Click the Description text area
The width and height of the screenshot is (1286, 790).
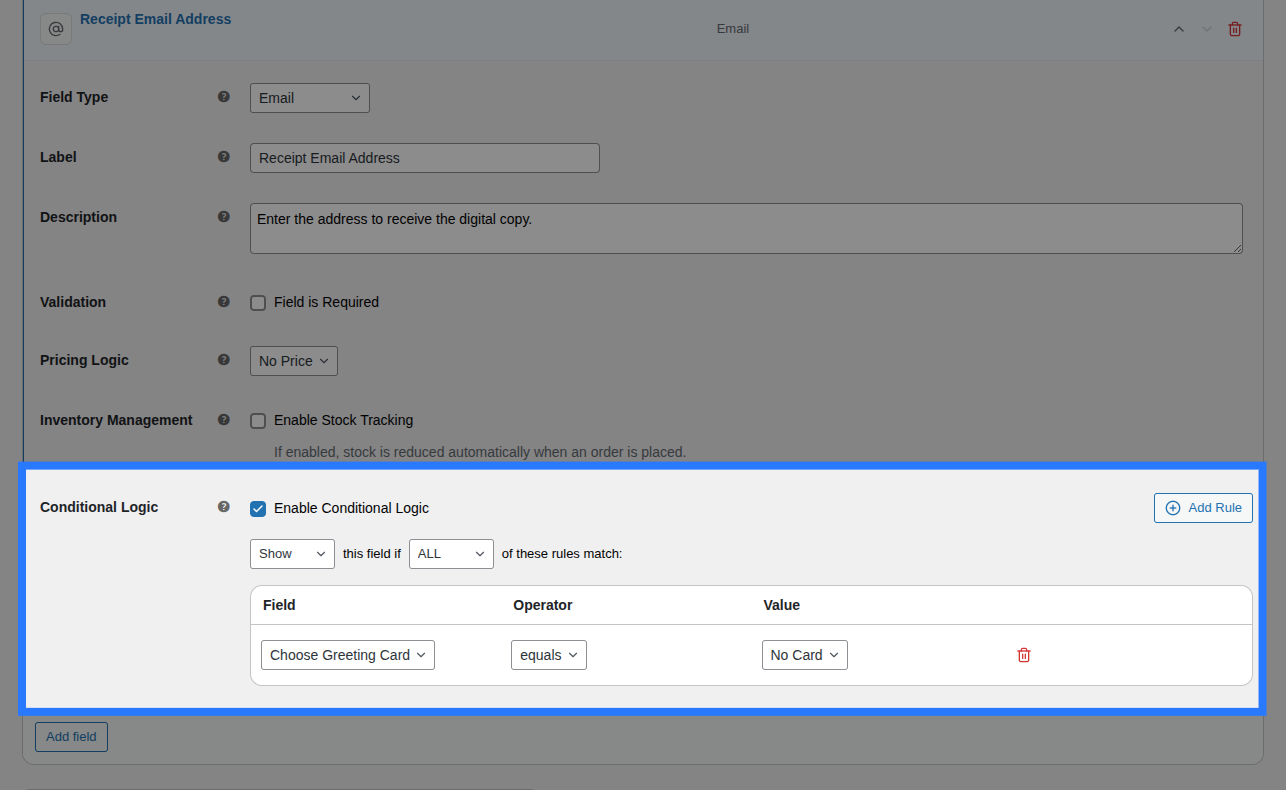pyautogui.click(x=746, y=229)
